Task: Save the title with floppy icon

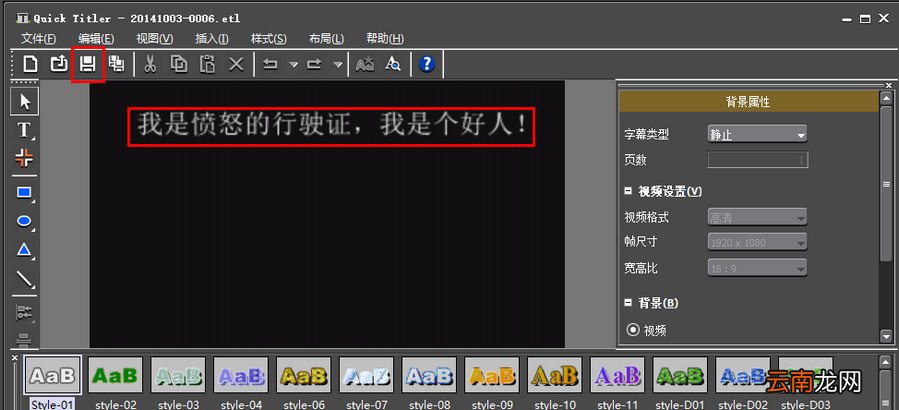Action: click(x=87, y=64)
